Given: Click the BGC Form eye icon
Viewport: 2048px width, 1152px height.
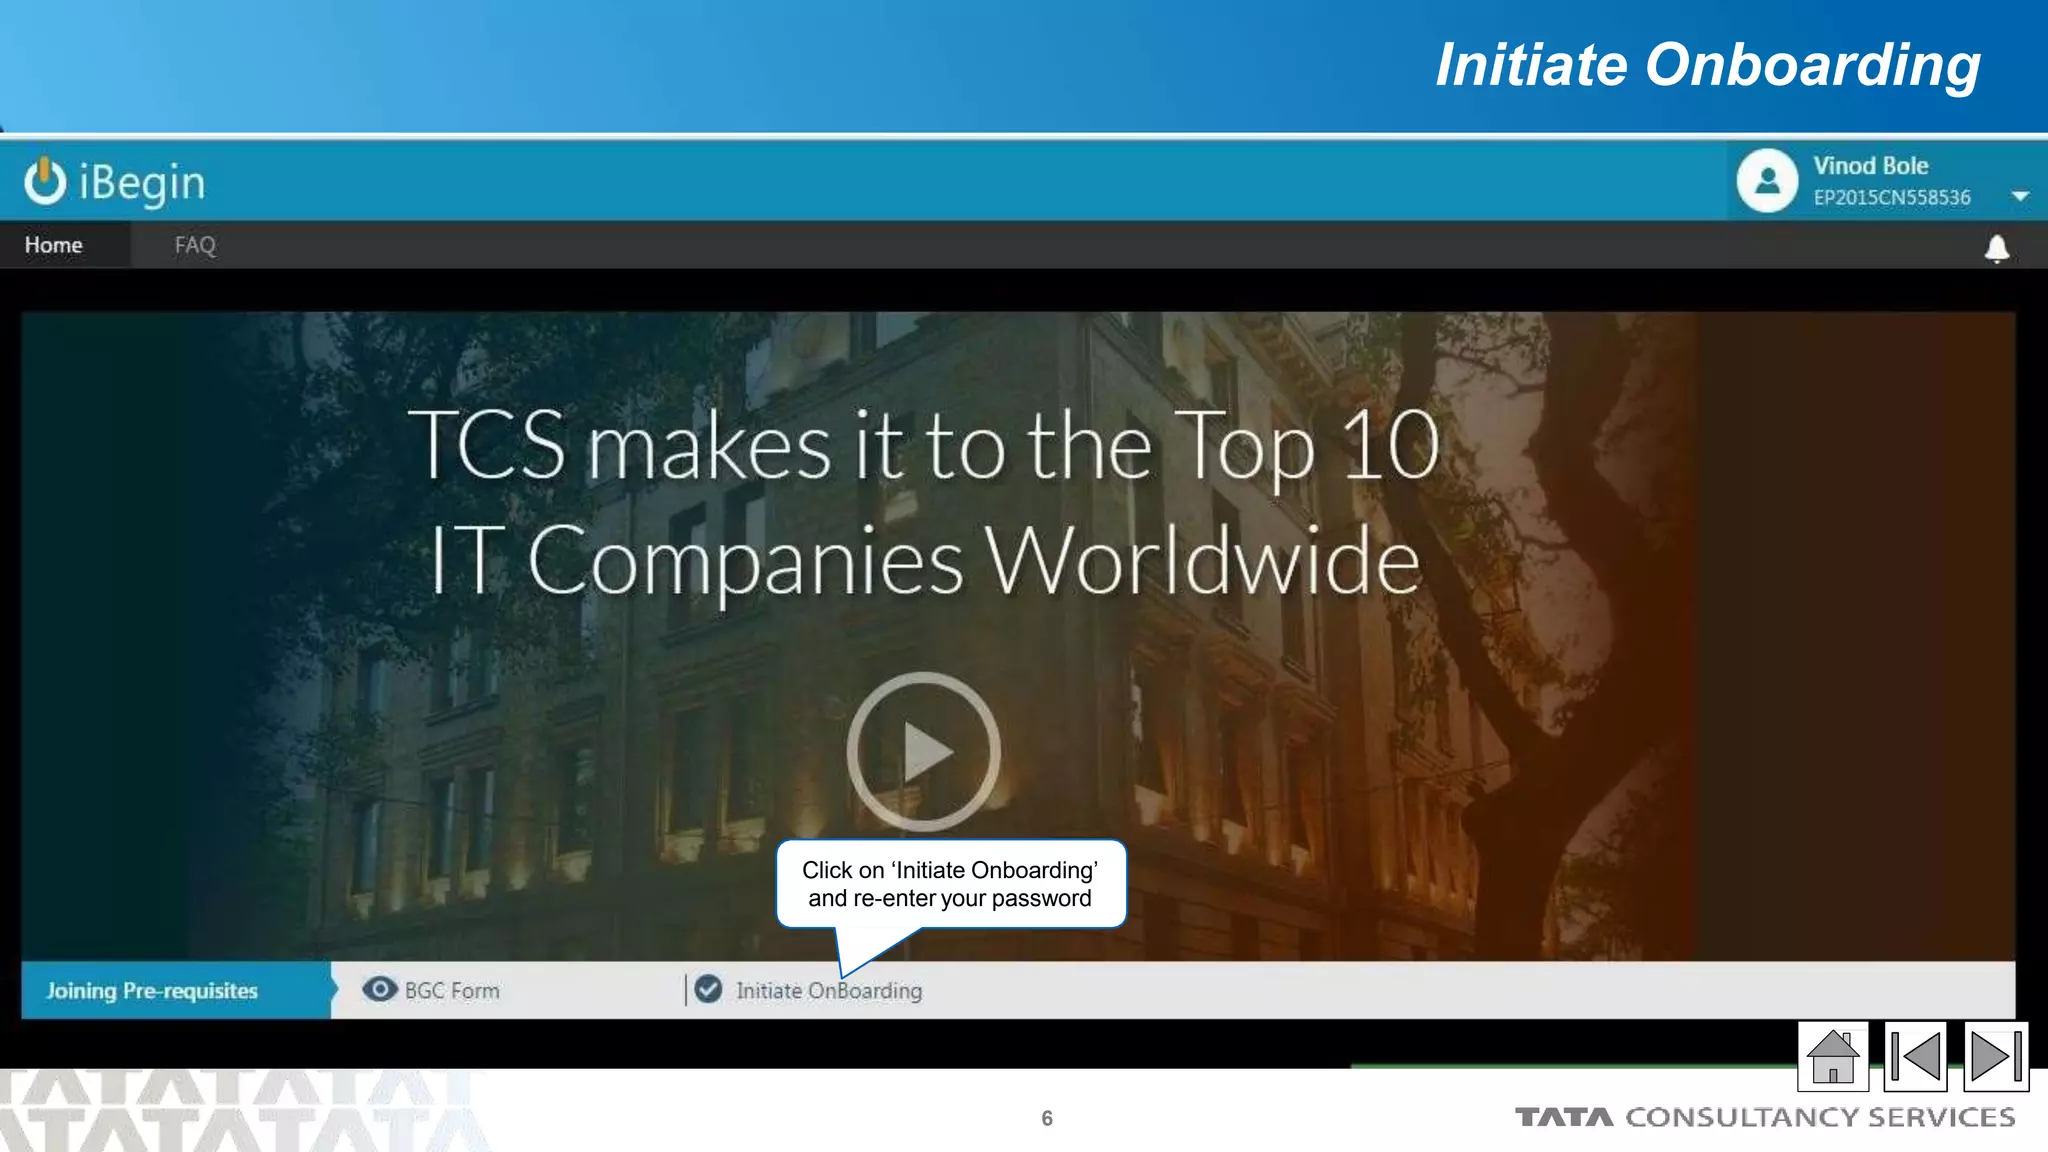Looking at the screenshot, I should point(379,989).
